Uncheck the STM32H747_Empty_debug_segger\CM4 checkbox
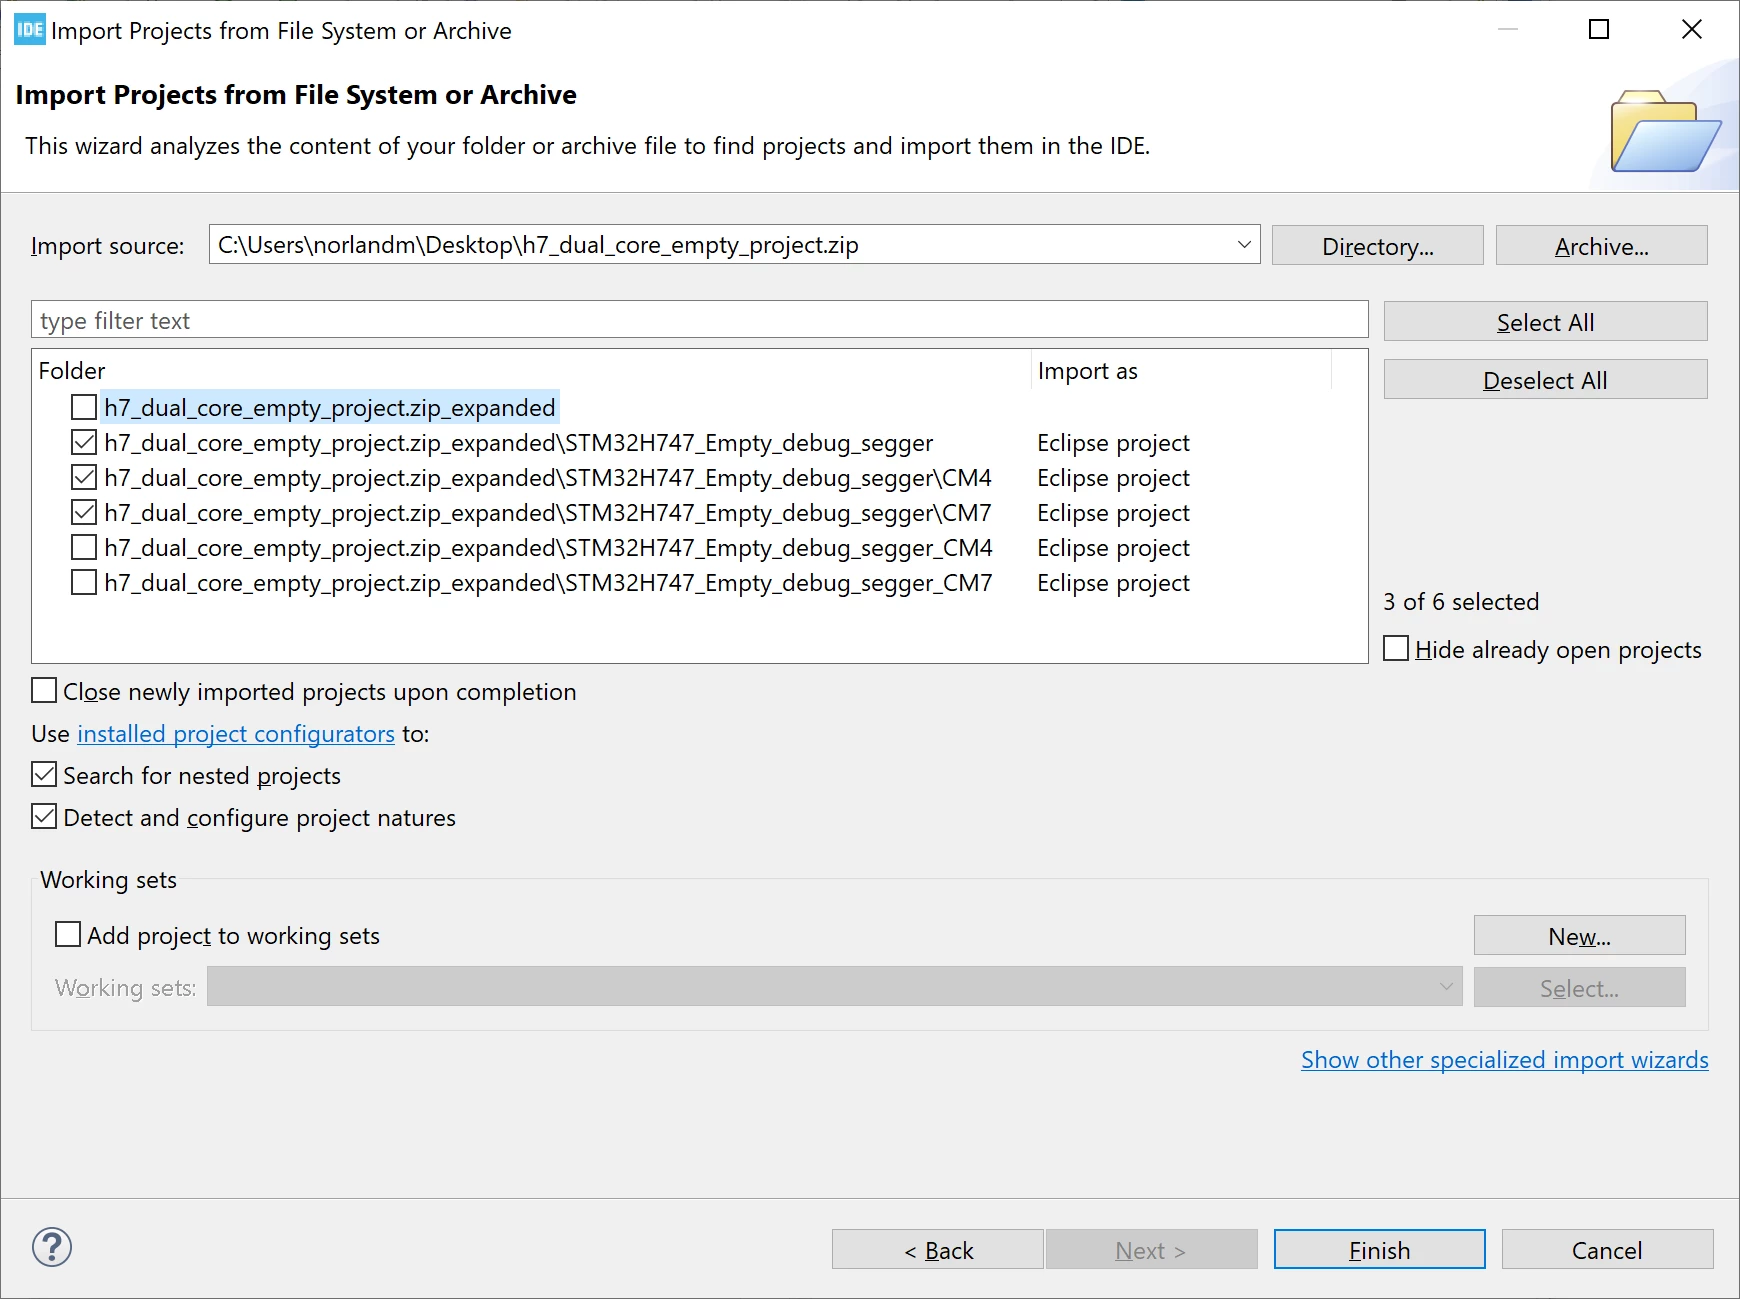 pos(84,477)
